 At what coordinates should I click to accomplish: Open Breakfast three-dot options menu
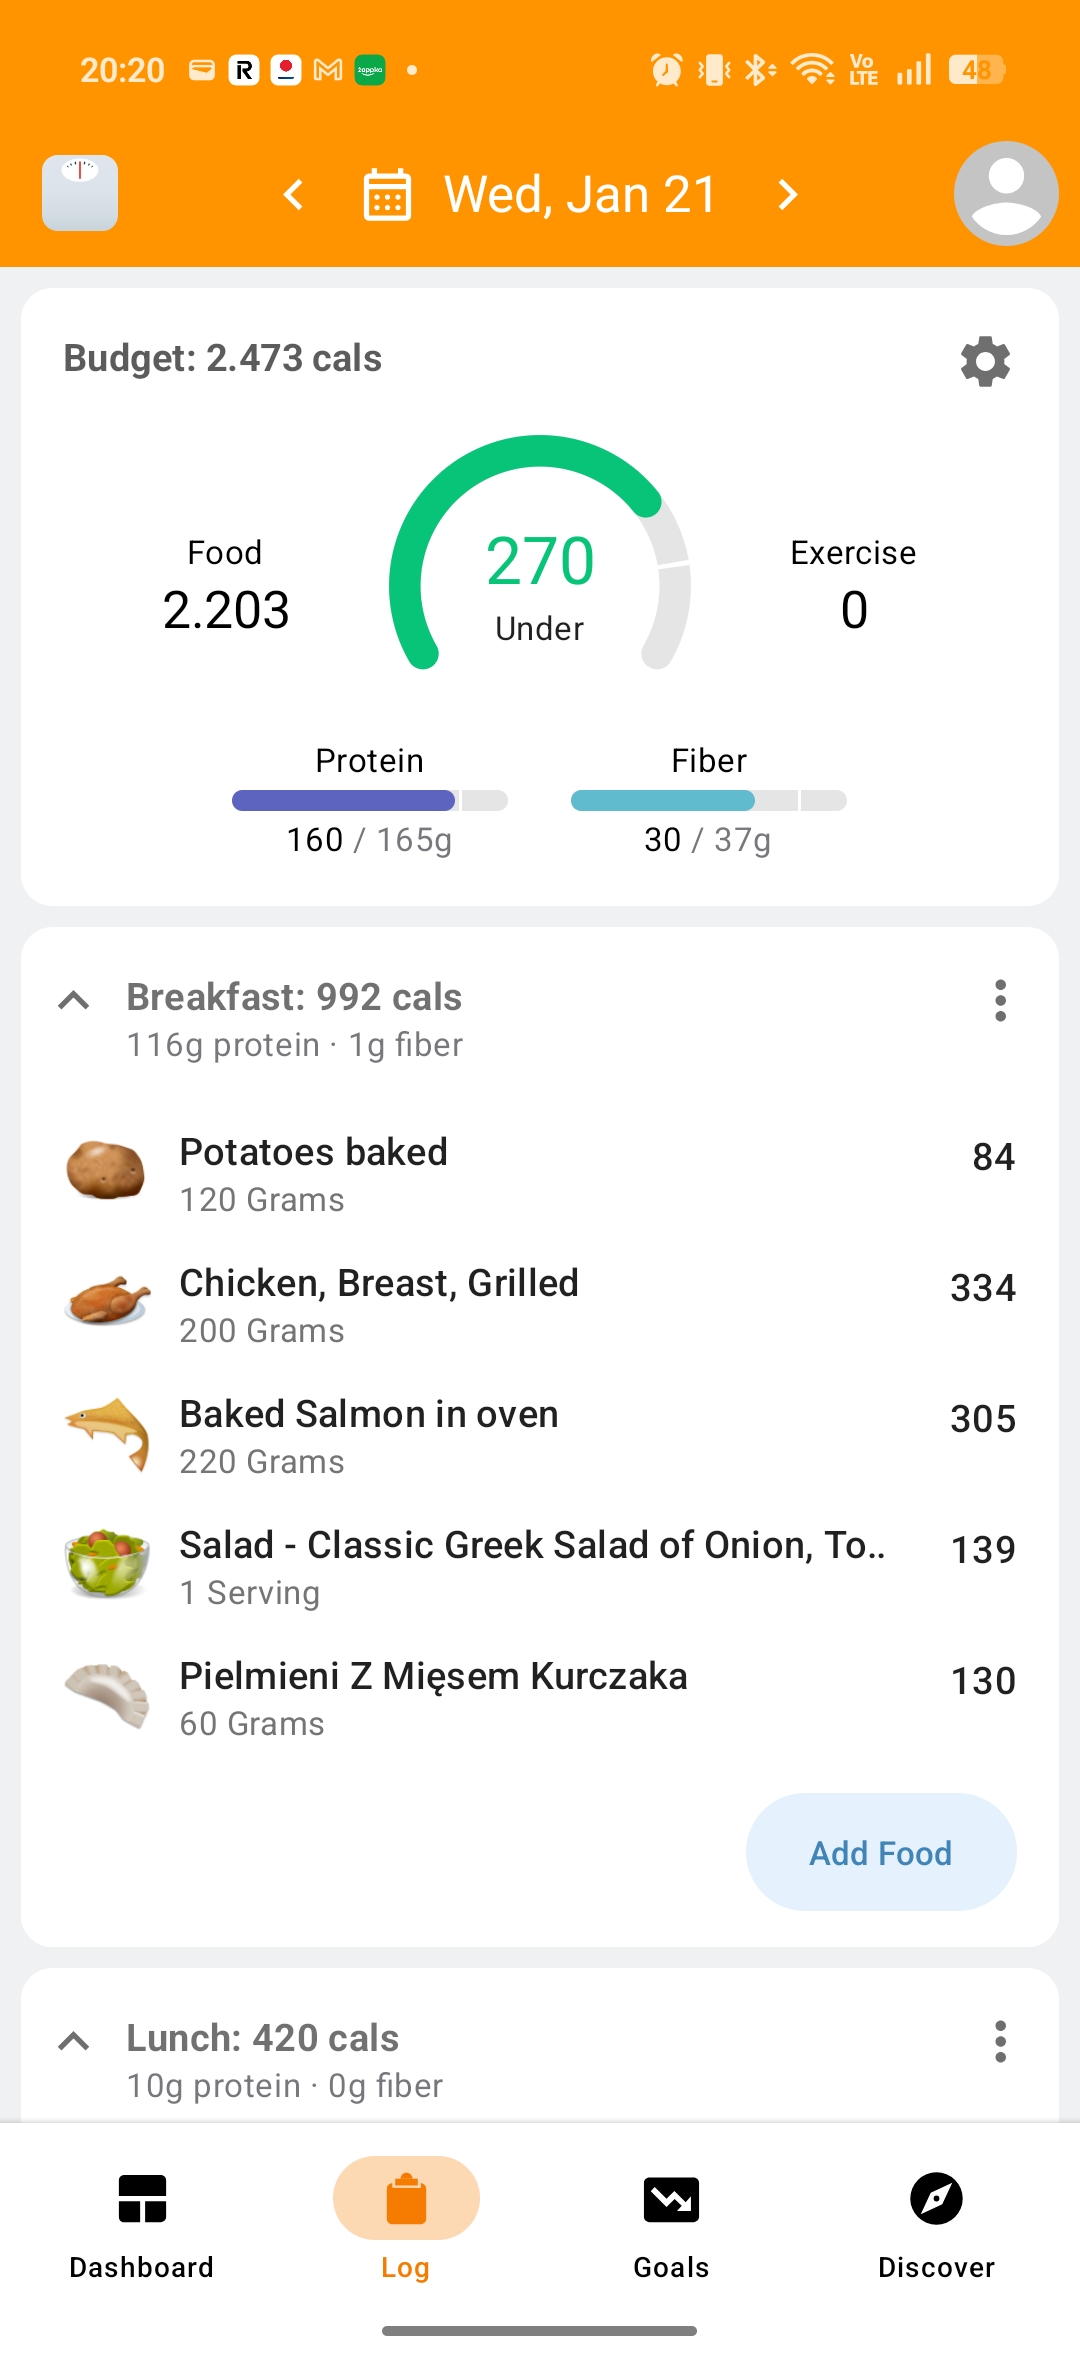[x=1000, y=1000]
